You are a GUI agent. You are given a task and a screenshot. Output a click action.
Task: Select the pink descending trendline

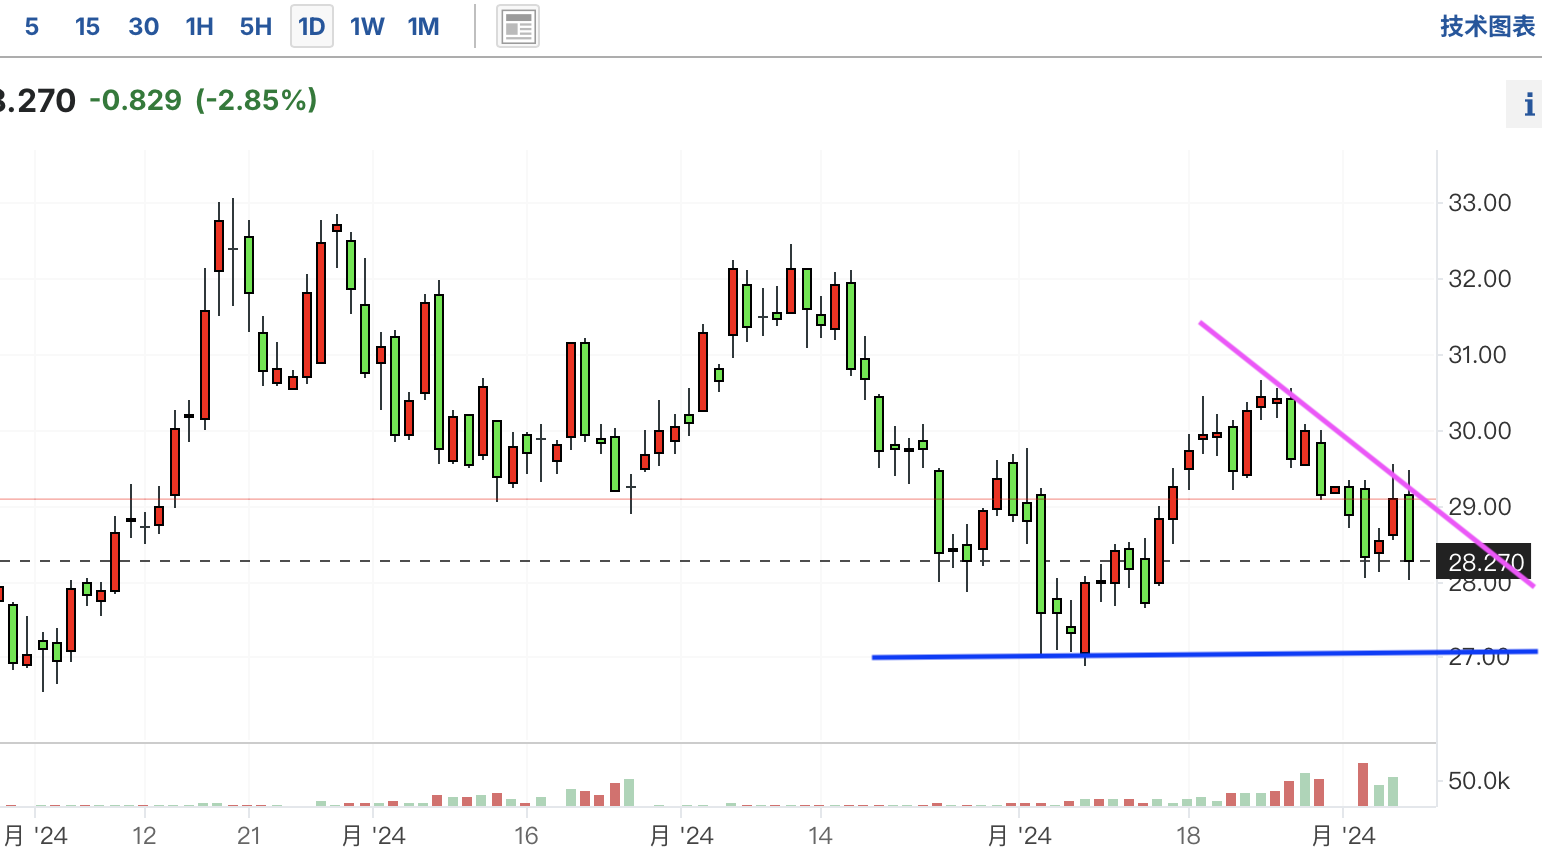click(x=1366, y=454)
